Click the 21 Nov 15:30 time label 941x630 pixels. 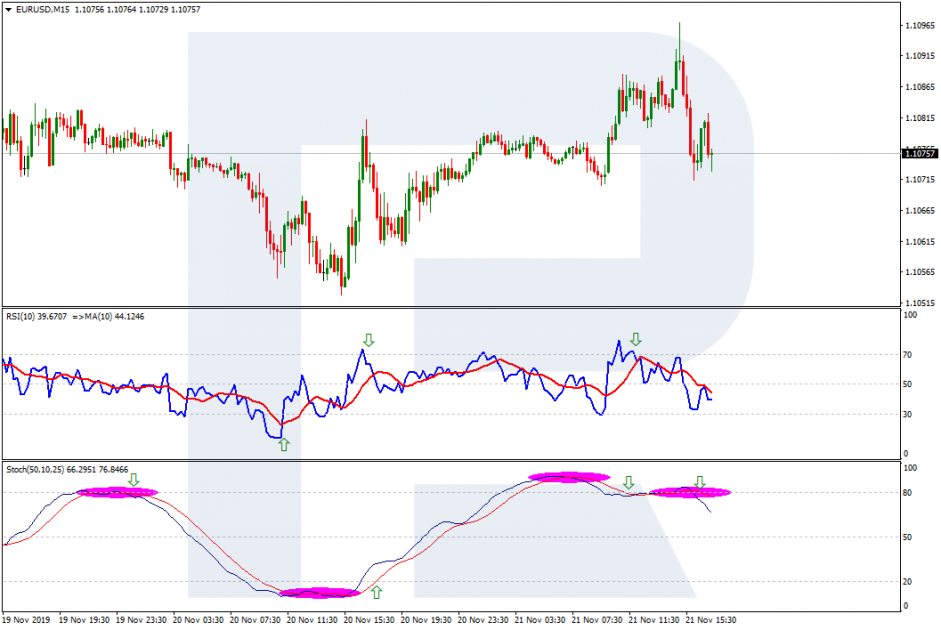(711, 620)
